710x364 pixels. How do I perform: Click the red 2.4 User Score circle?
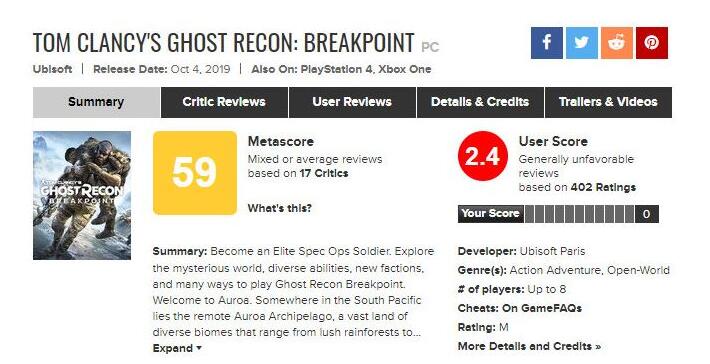tap(482, 156)
